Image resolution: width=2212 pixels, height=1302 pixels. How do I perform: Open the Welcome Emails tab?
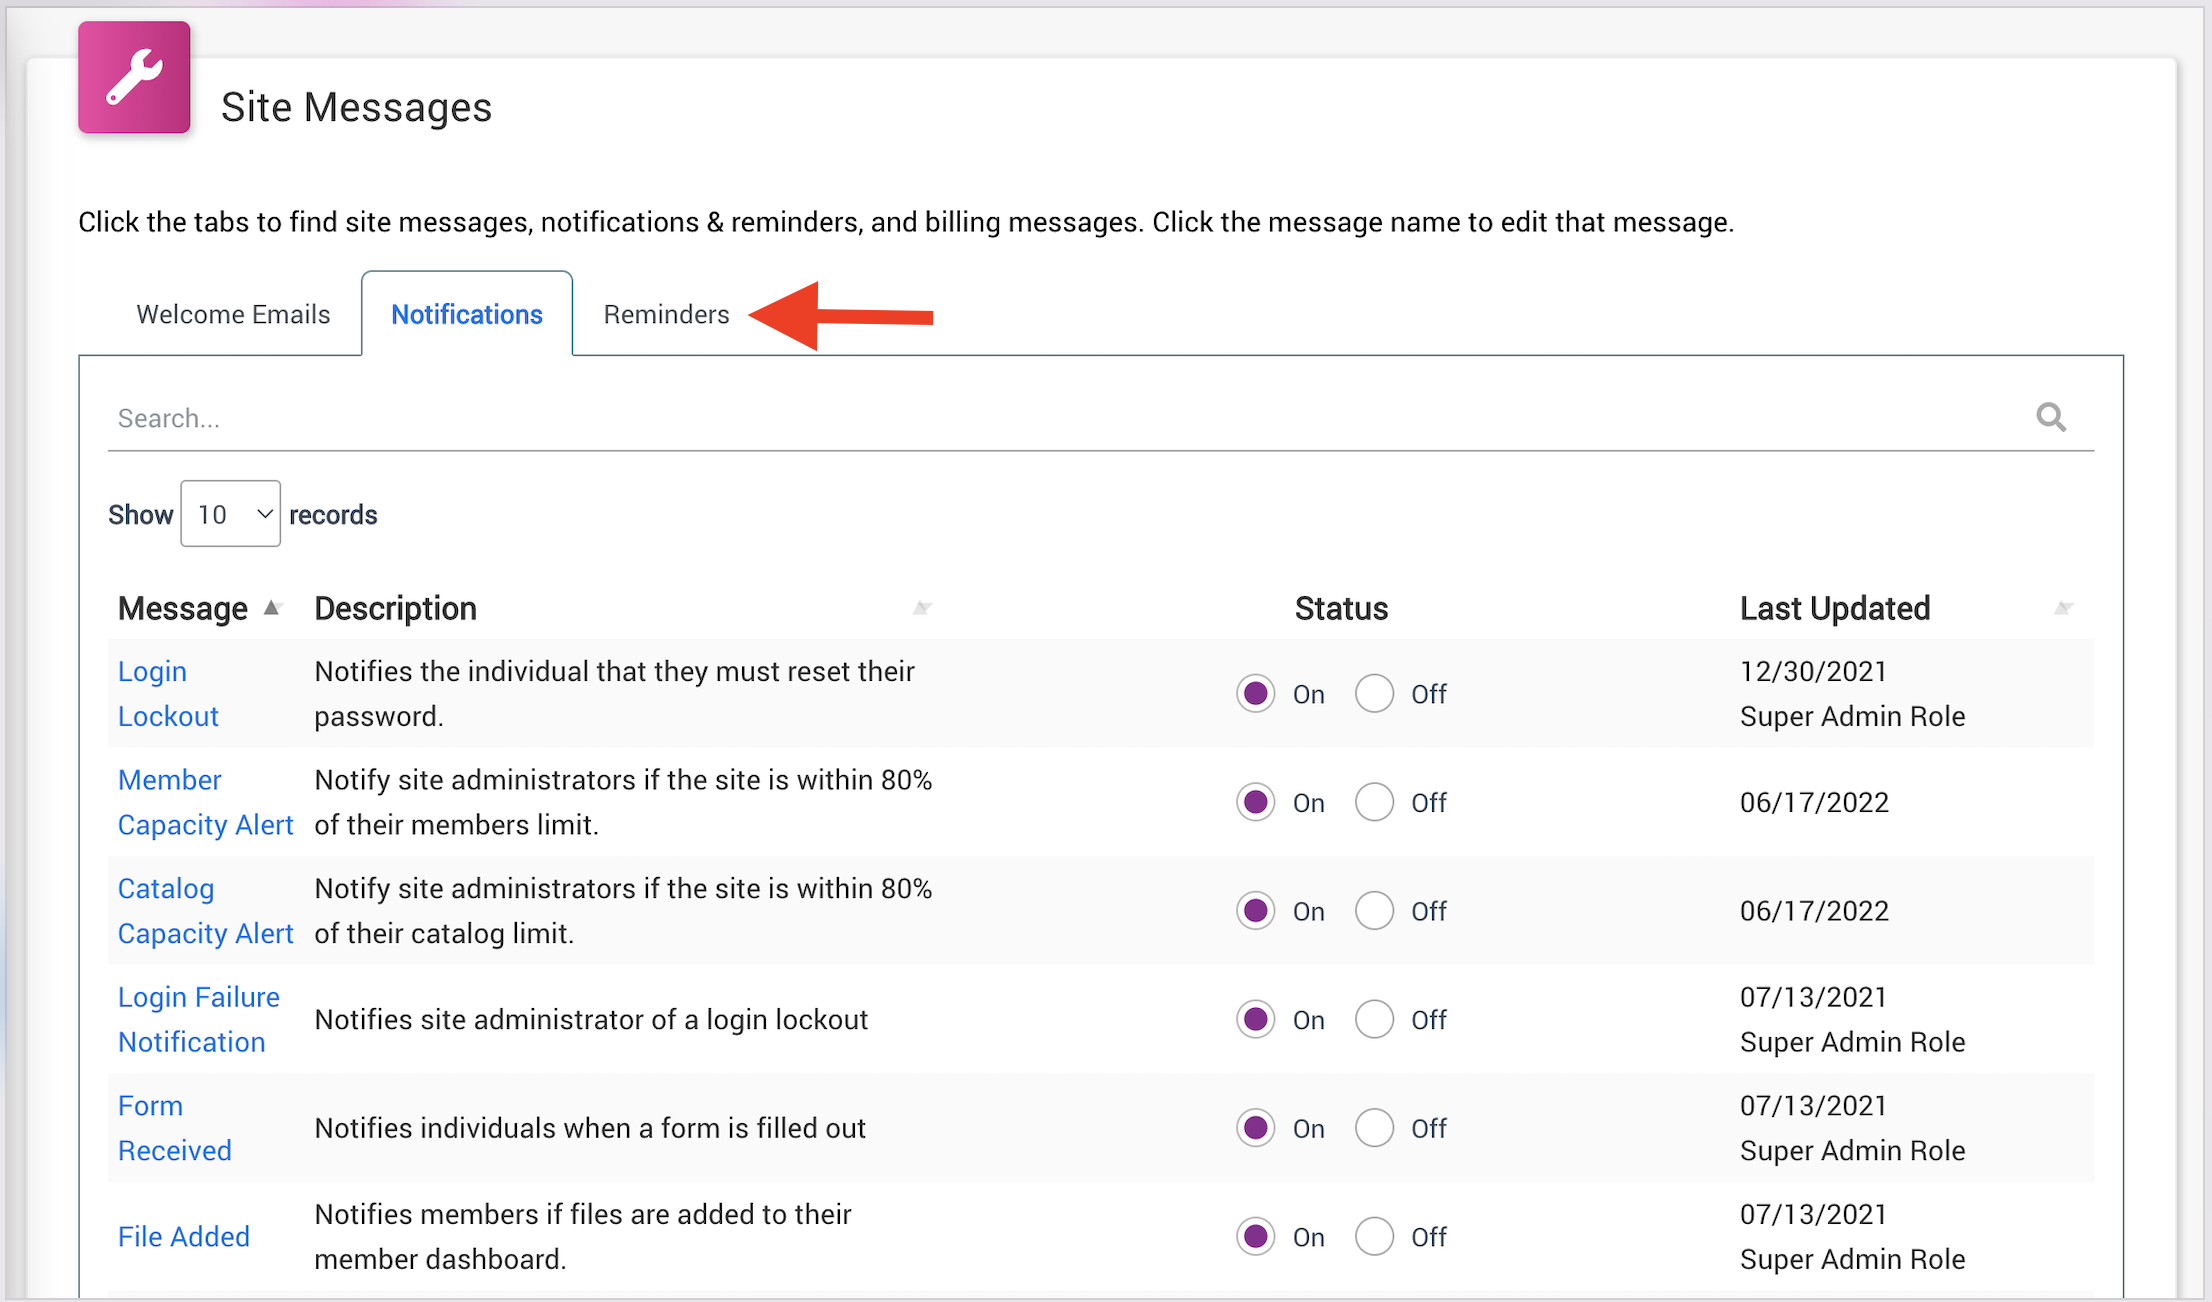(233, 314)
